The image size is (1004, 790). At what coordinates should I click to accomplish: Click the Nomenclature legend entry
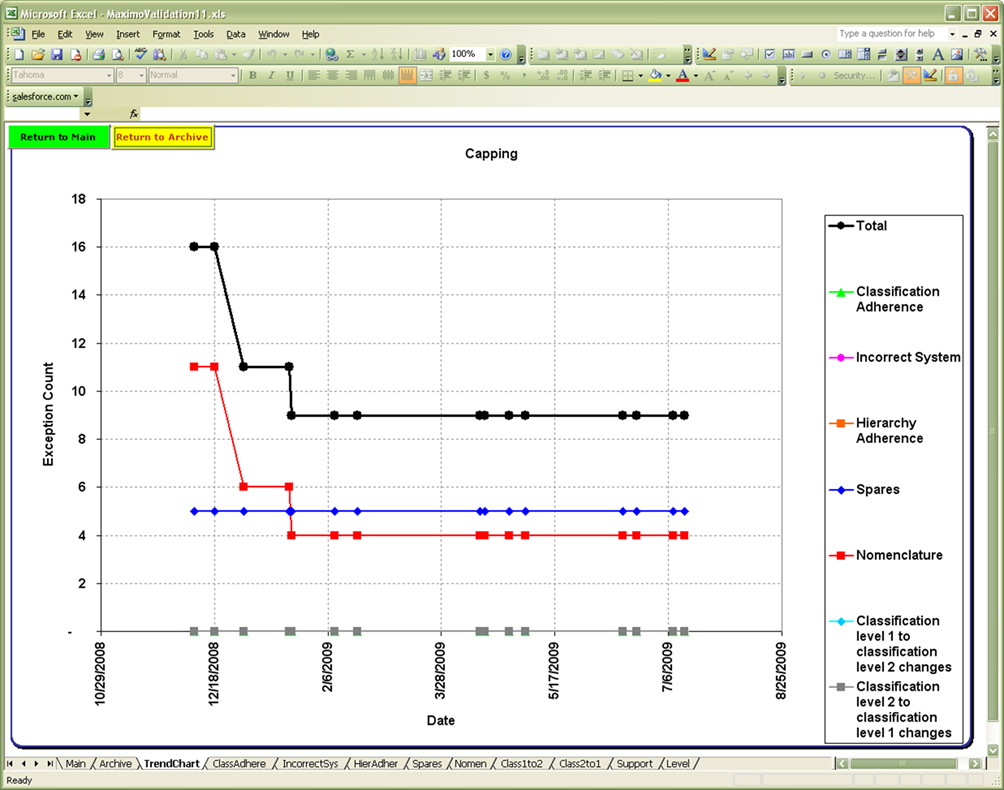(x=886, y=555)
